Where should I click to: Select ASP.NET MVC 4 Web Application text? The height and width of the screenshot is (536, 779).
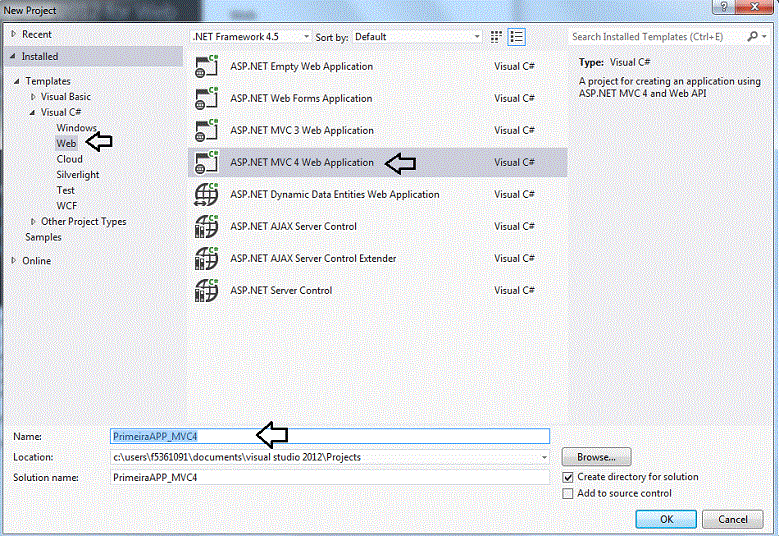click(302, 162)
